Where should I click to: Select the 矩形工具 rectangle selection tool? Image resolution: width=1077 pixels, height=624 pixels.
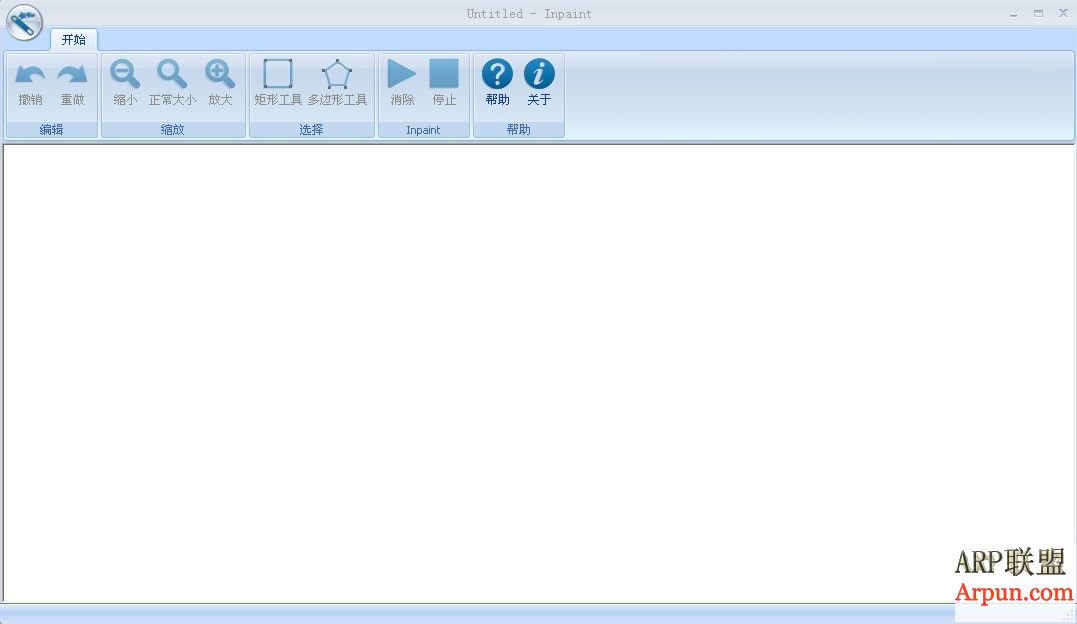[278, 84]
